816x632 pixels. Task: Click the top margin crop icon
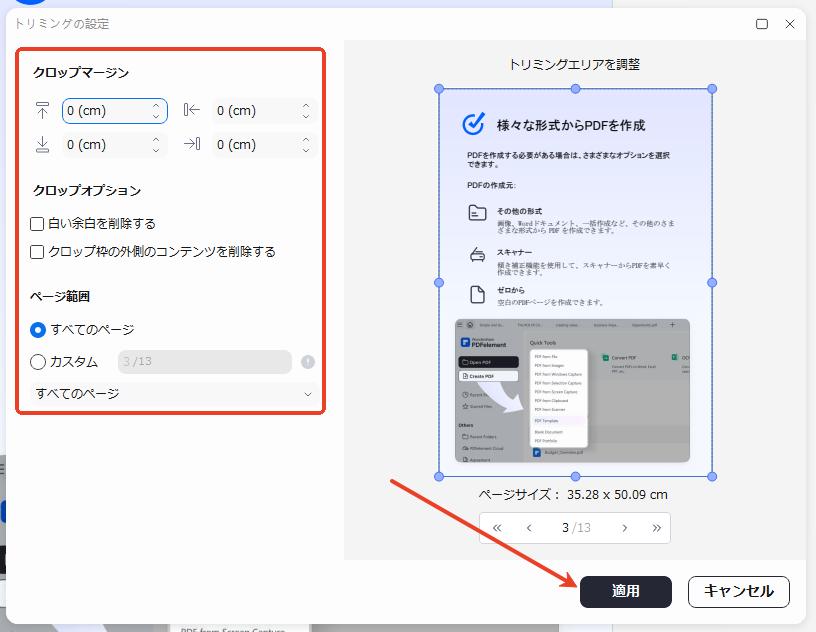42,111
